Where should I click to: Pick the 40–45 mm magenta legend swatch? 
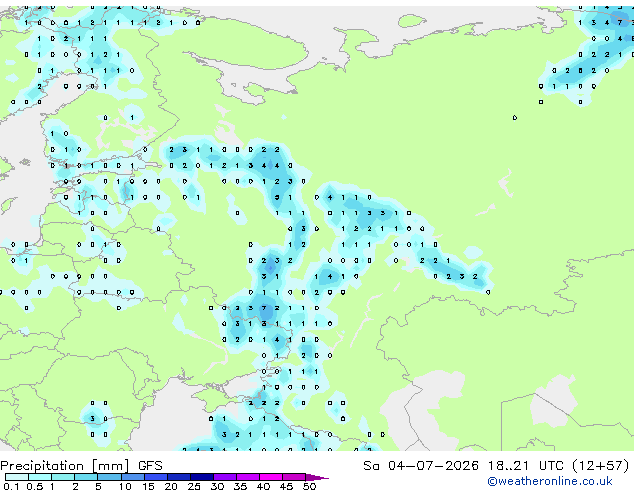[271, 477]
